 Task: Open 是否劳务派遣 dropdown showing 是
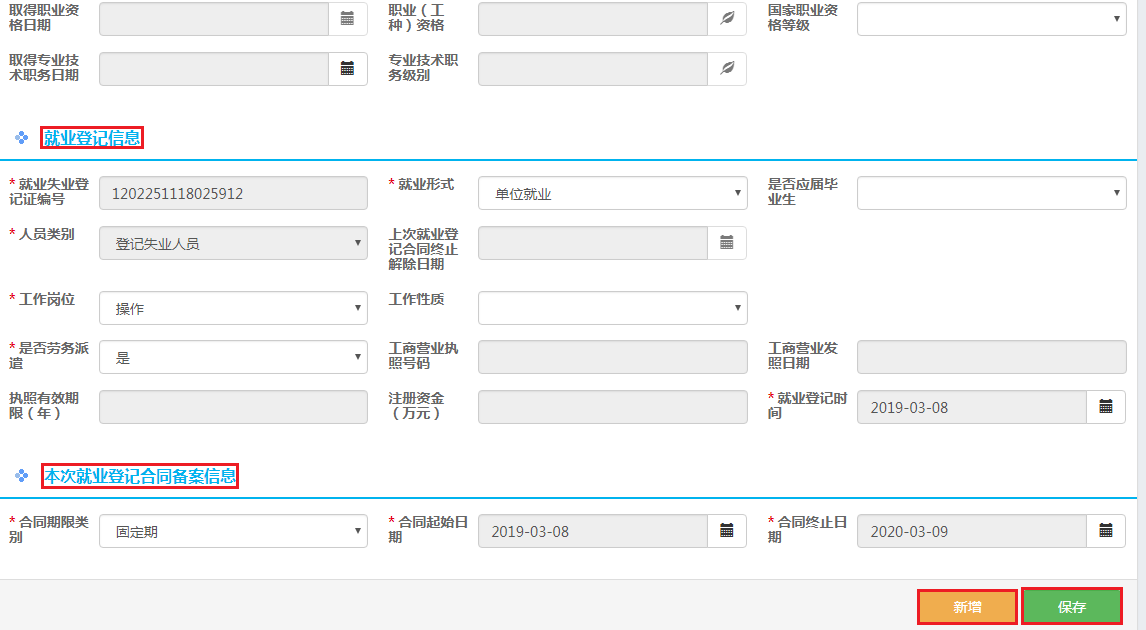[x=233, y=357]
